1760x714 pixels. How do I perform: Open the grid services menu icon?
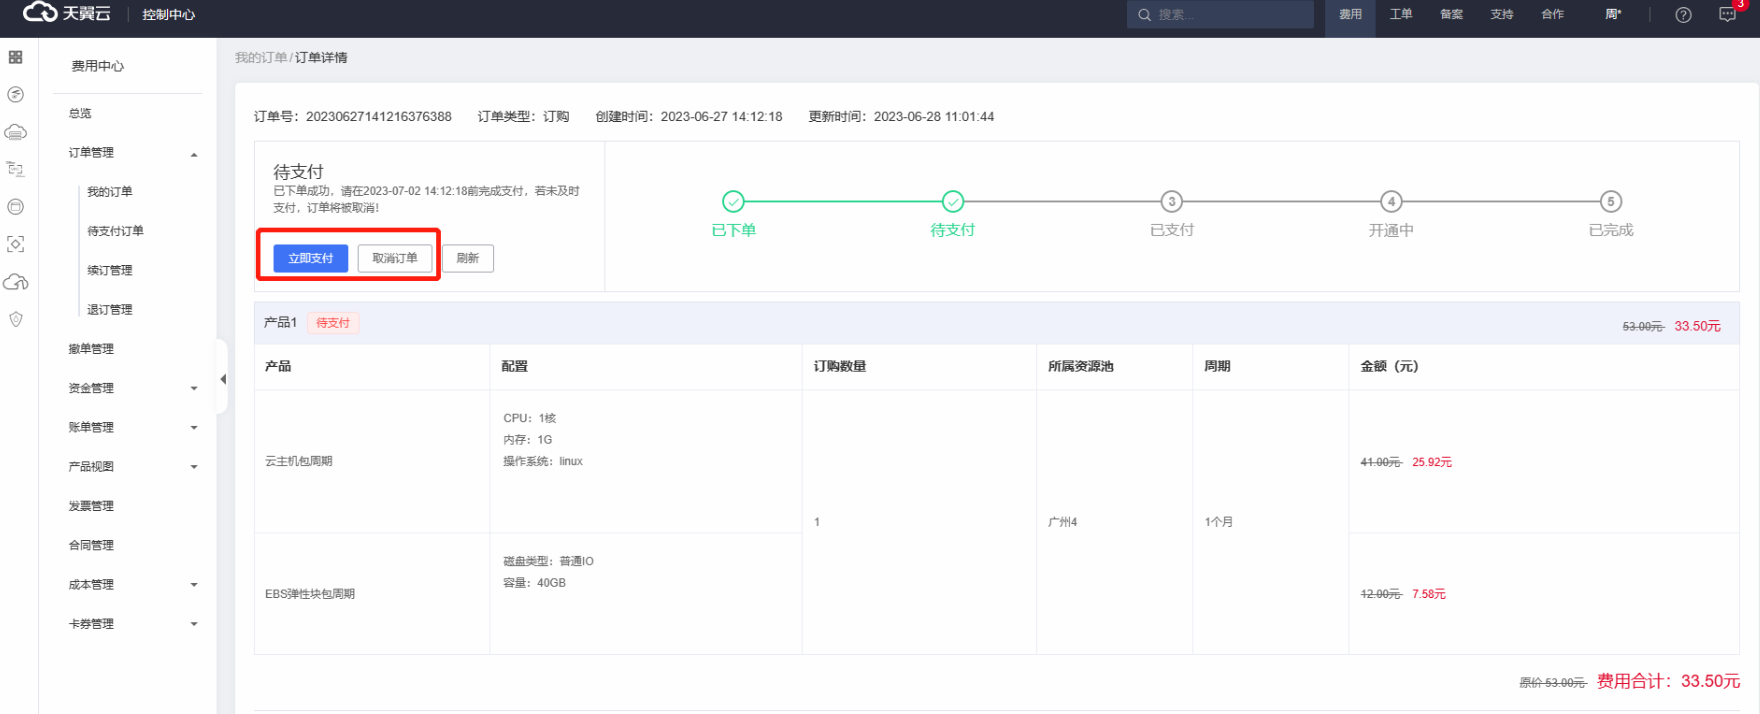pos(15,57)
